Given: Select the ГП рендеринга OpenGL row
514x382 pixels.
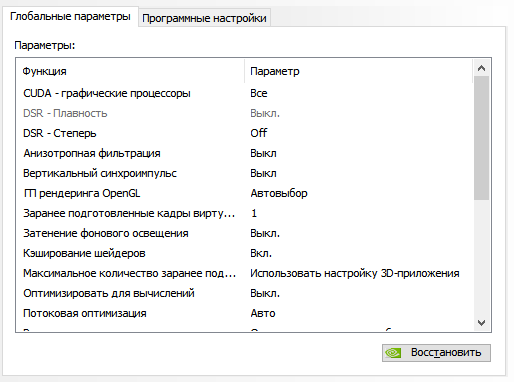Looking at the screenshot, I should pyautogui.click(x=244, y=193).
